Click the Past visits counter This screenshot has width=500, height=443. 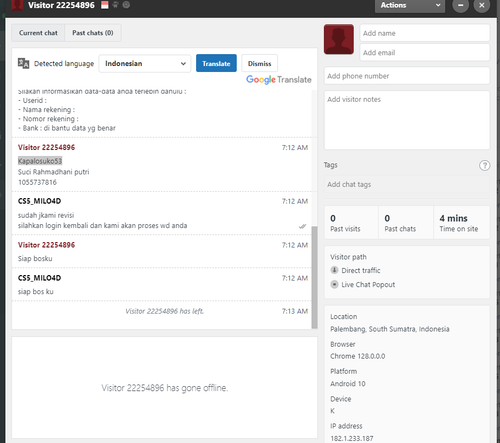tap(351, 222)
